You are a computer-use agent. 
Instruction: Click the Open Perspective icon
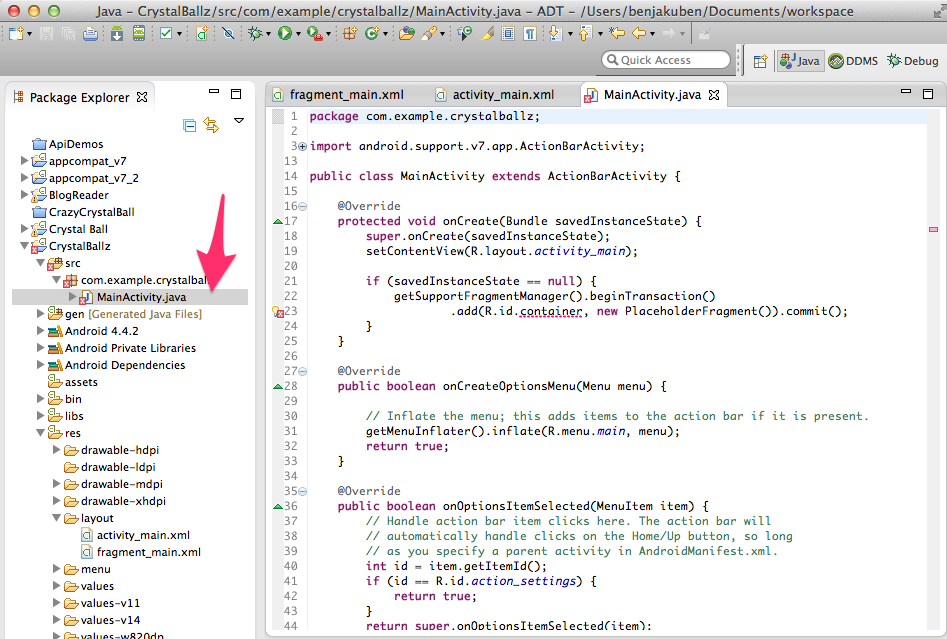[760, 60]
